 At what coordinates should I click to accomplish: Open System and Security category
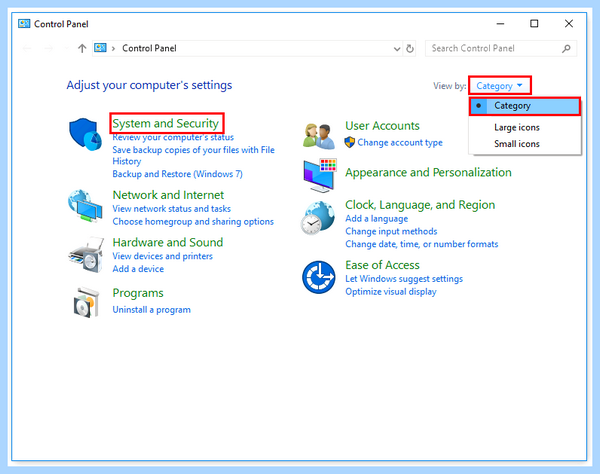point(166,124)
